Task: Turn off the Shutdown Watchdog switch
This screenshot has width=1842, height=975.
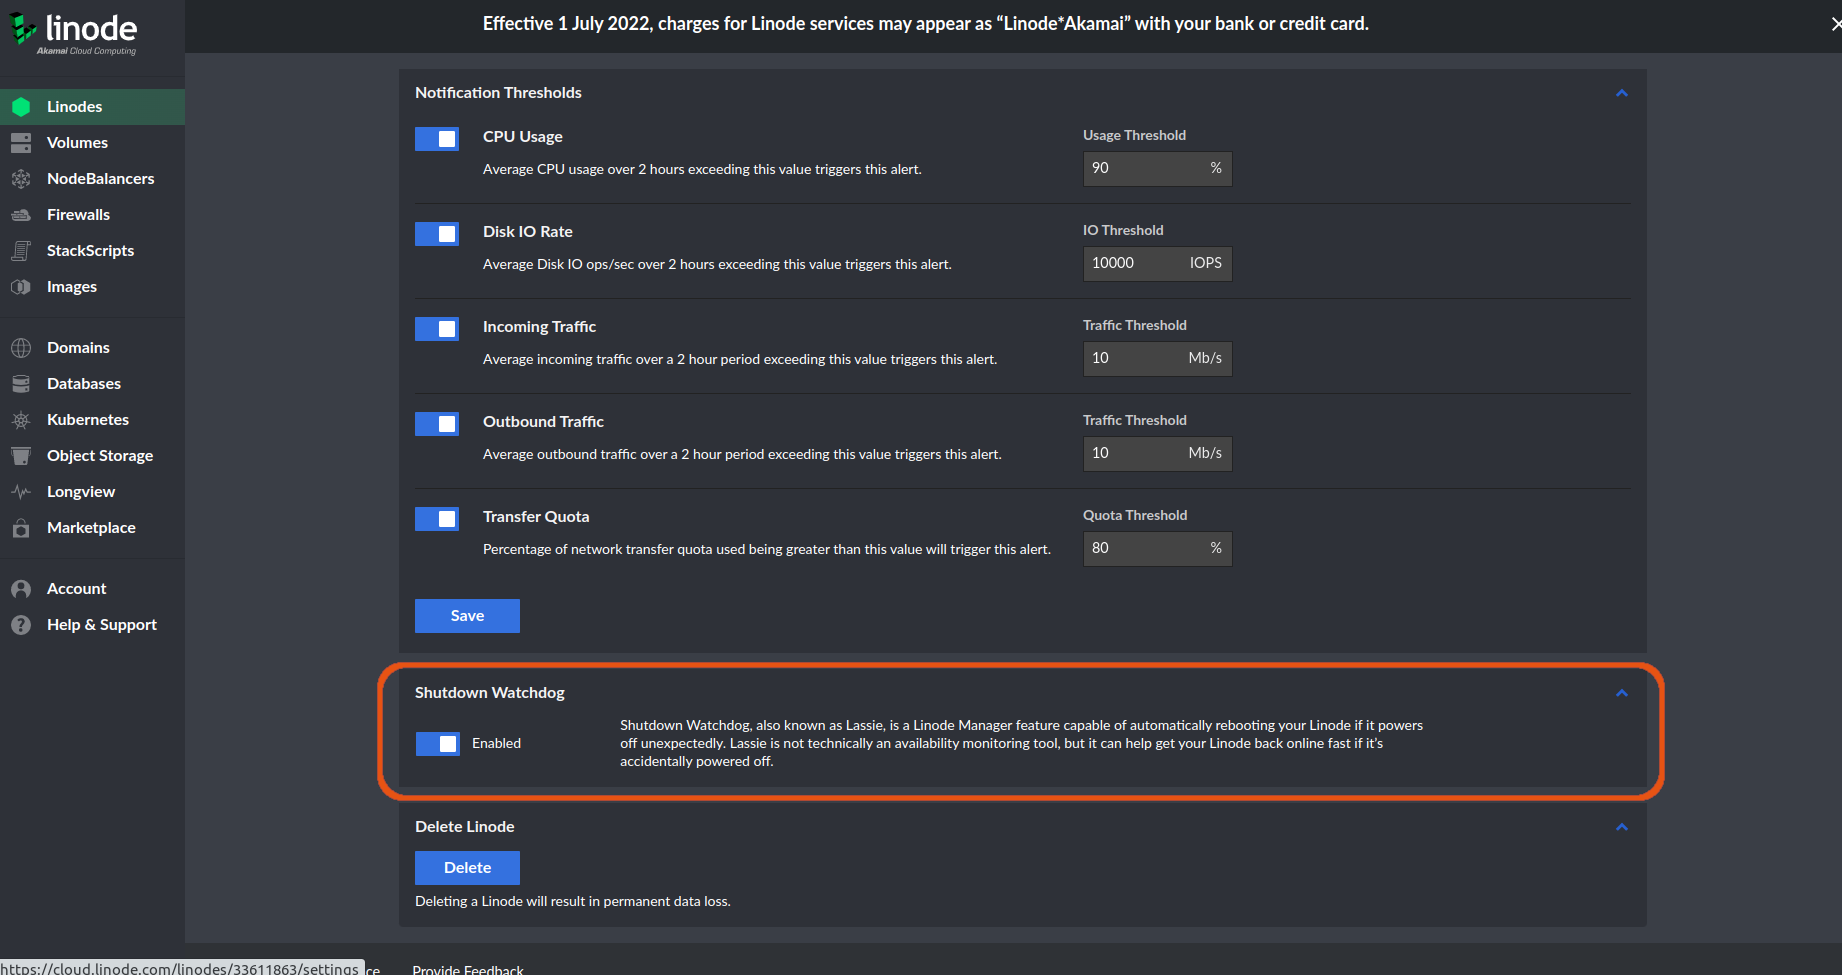Action: (438, 743)
